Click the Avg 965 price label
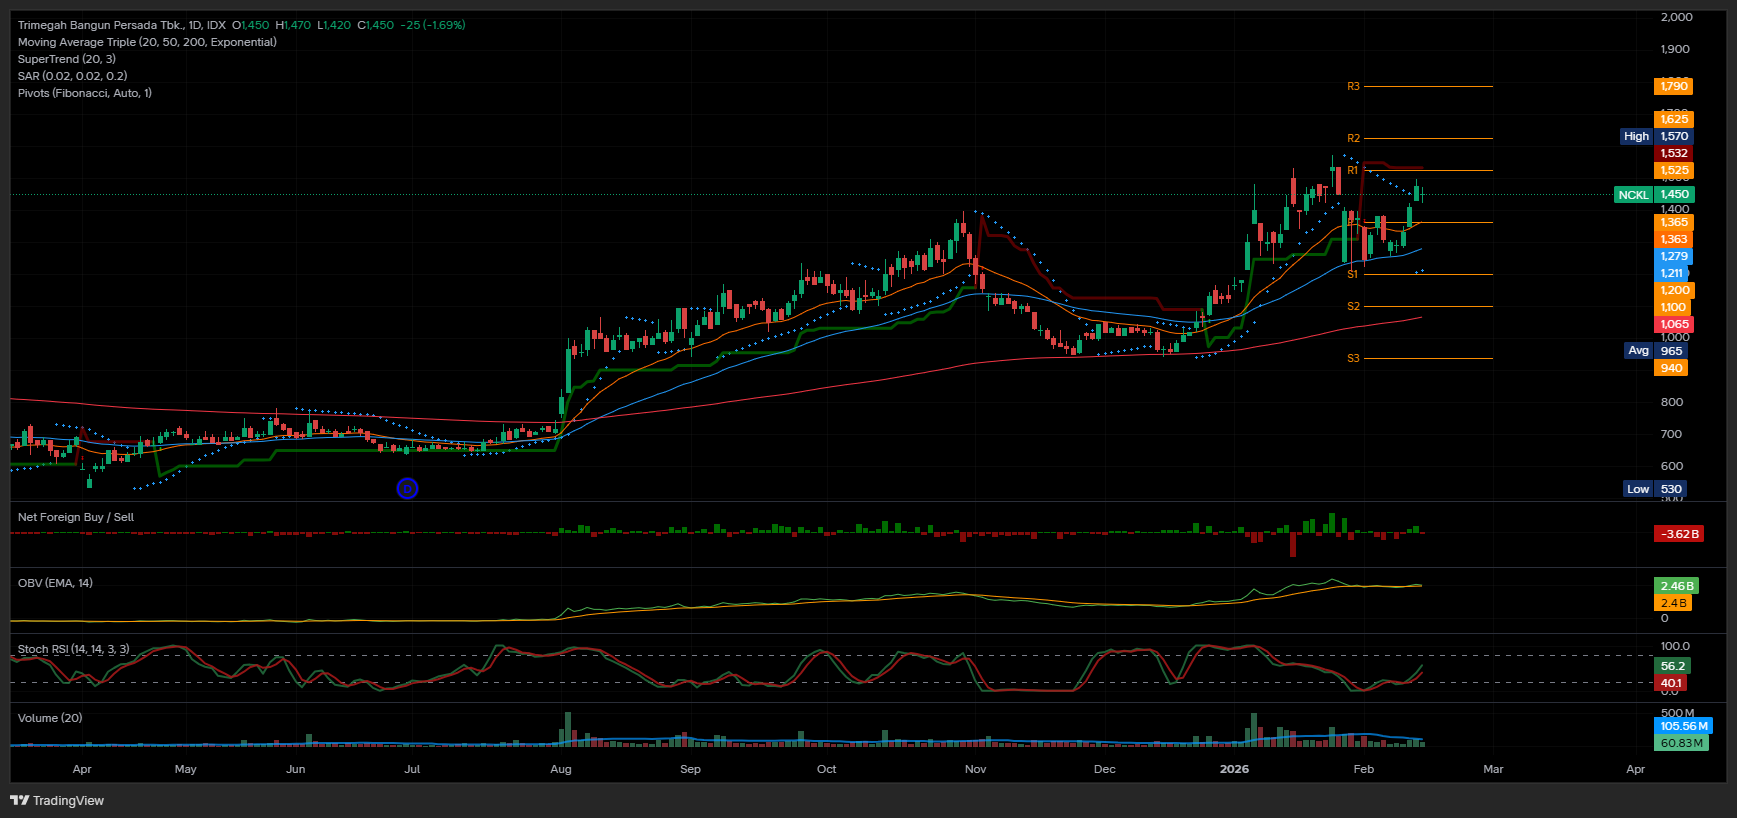Image resolution: width=1737 pixels, height=818 pixels. click(1654, 351)
